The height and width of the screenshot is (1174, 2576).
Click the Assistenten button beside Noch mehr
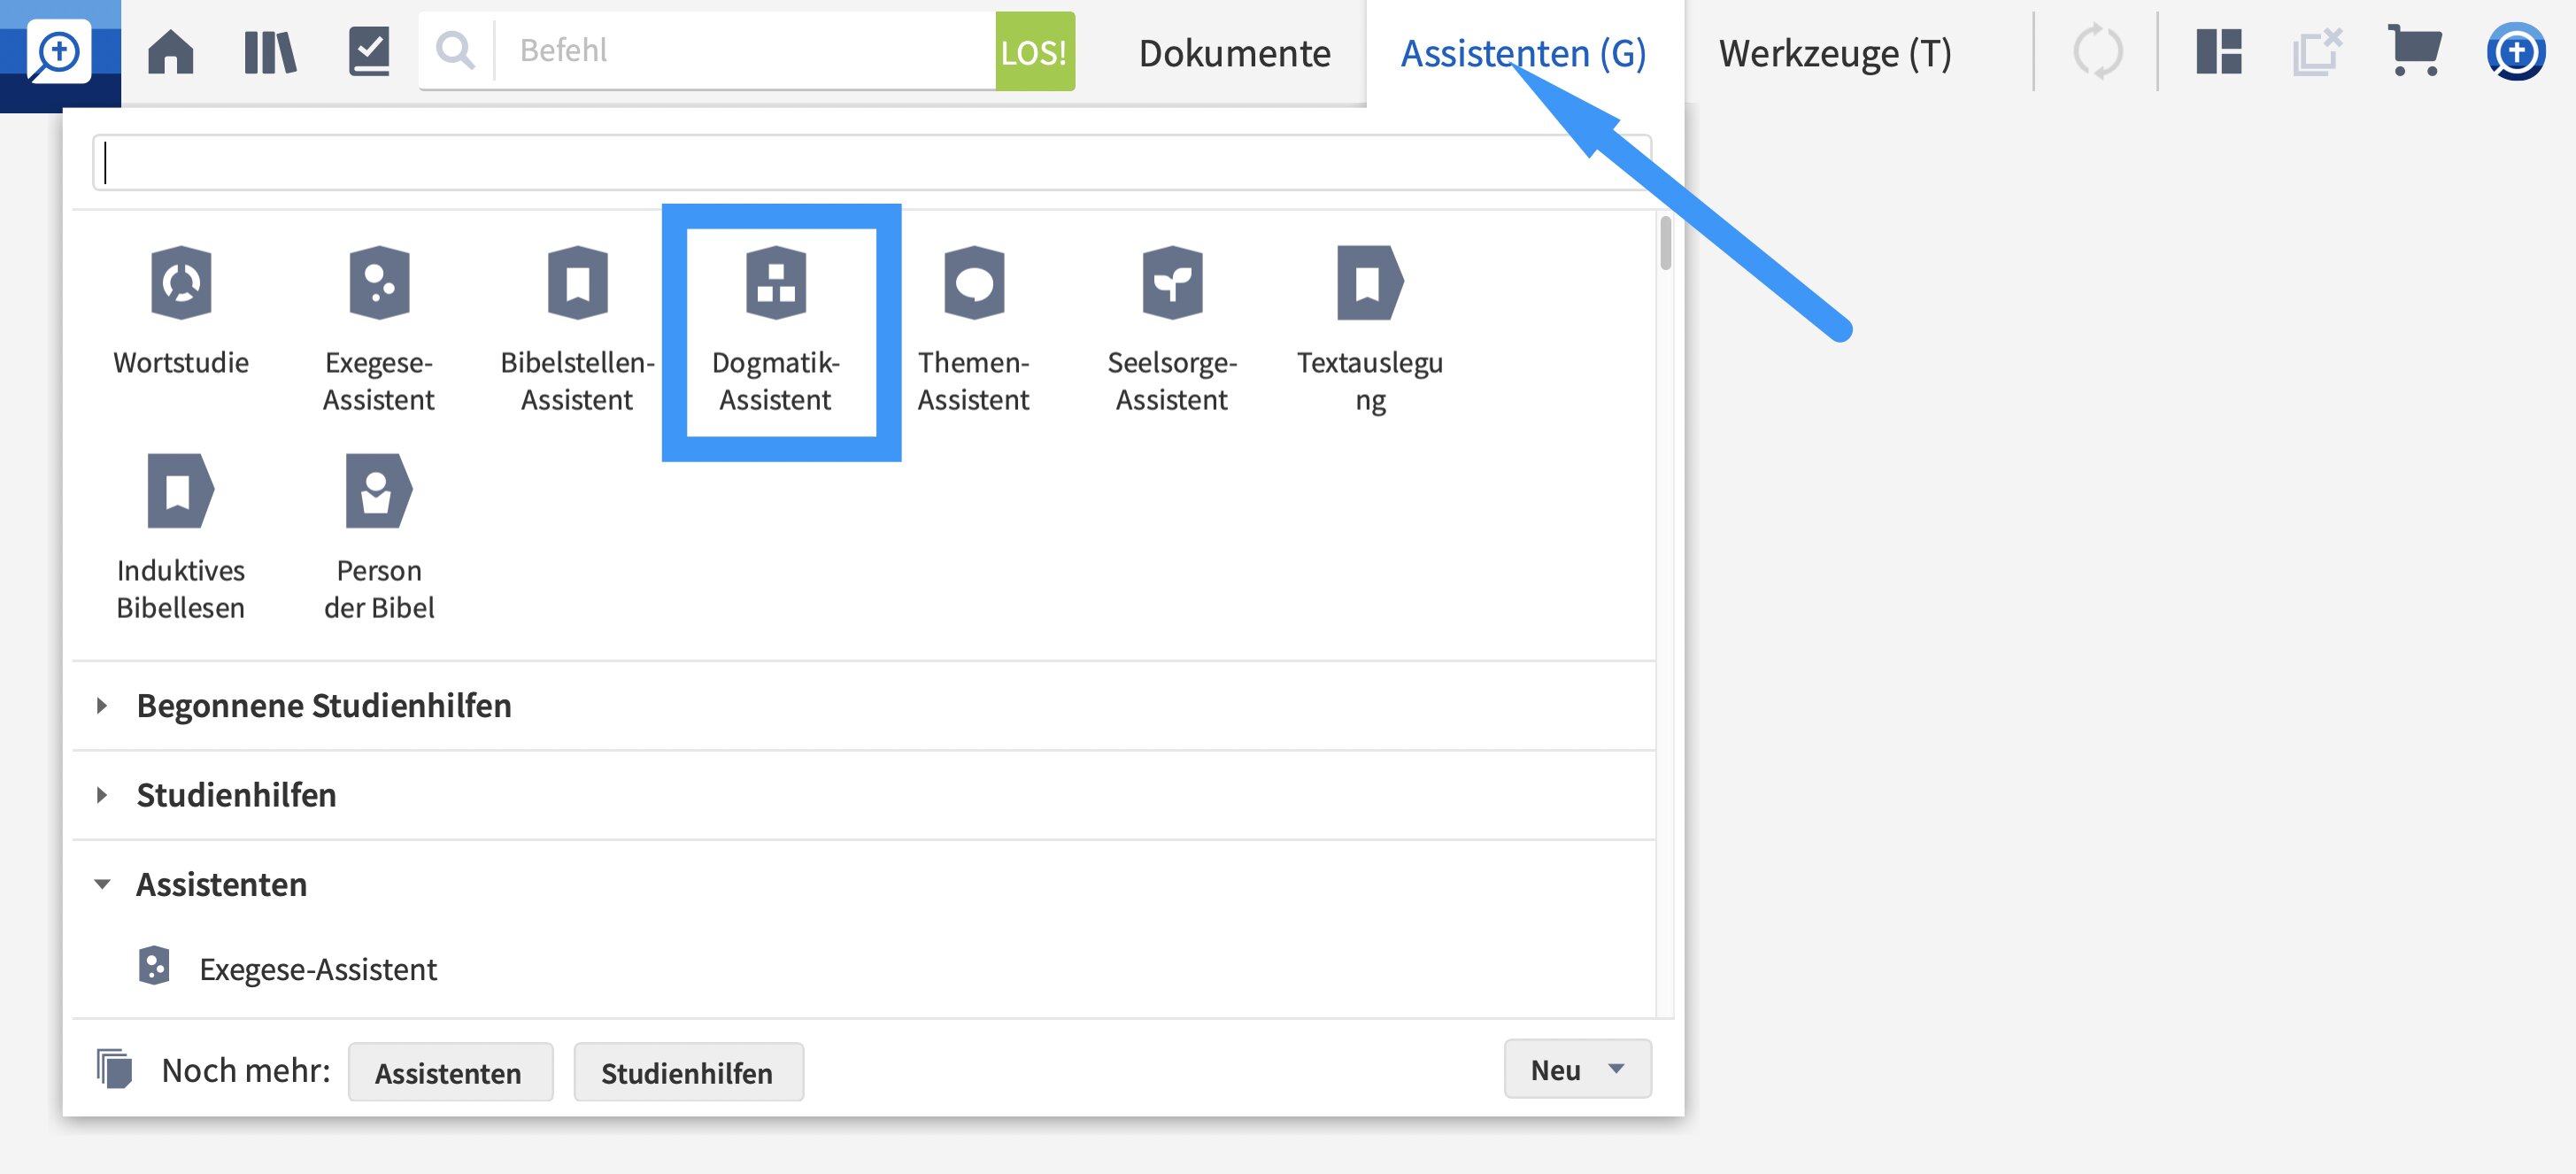(x=450, y=1072)
